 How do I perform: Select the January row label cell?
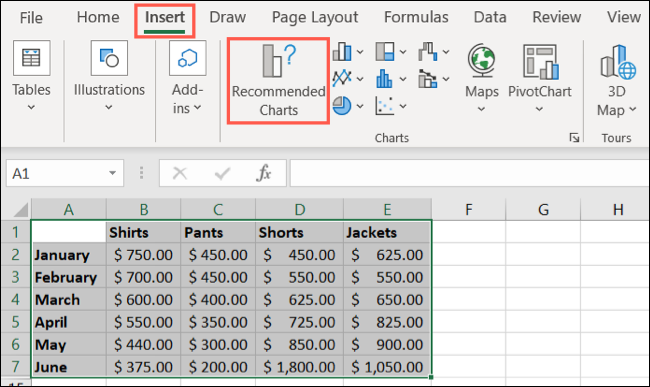coord(69,254)
